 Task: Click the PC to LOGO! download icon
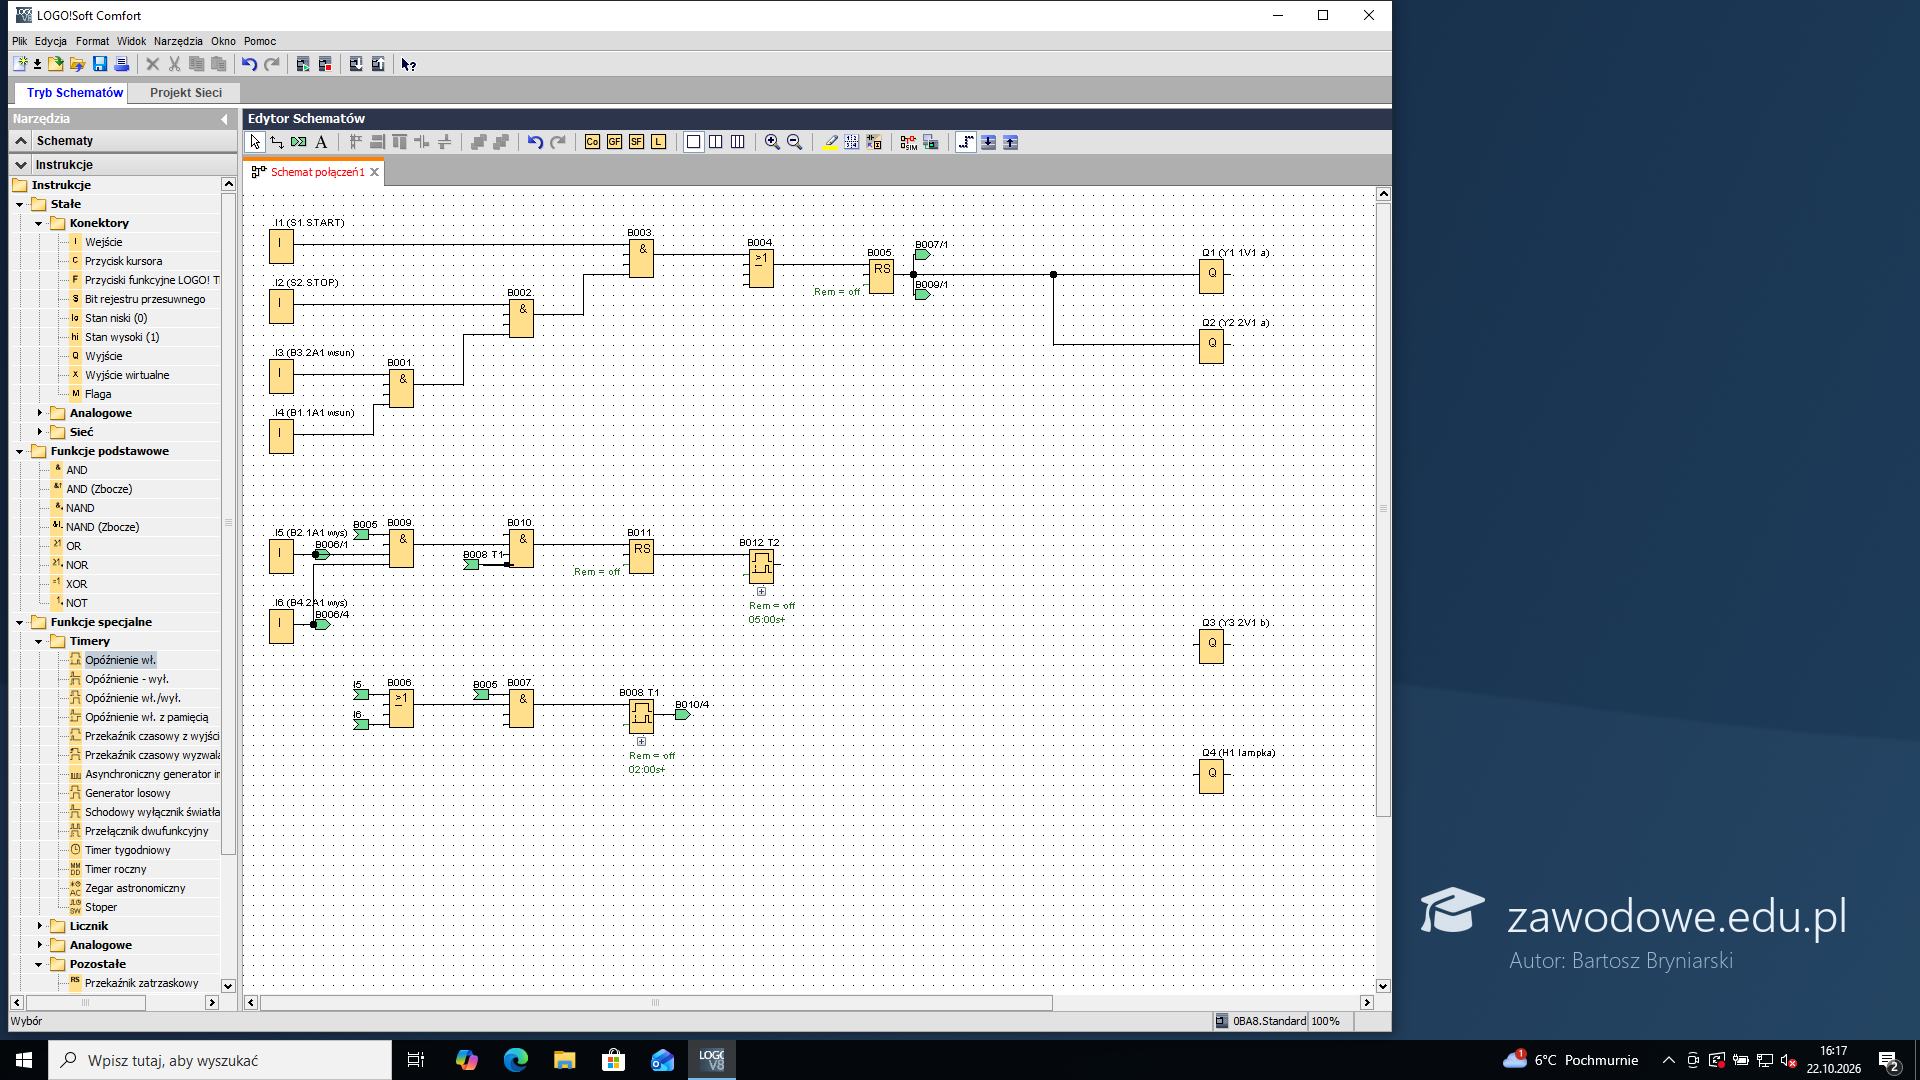(356, 64)
